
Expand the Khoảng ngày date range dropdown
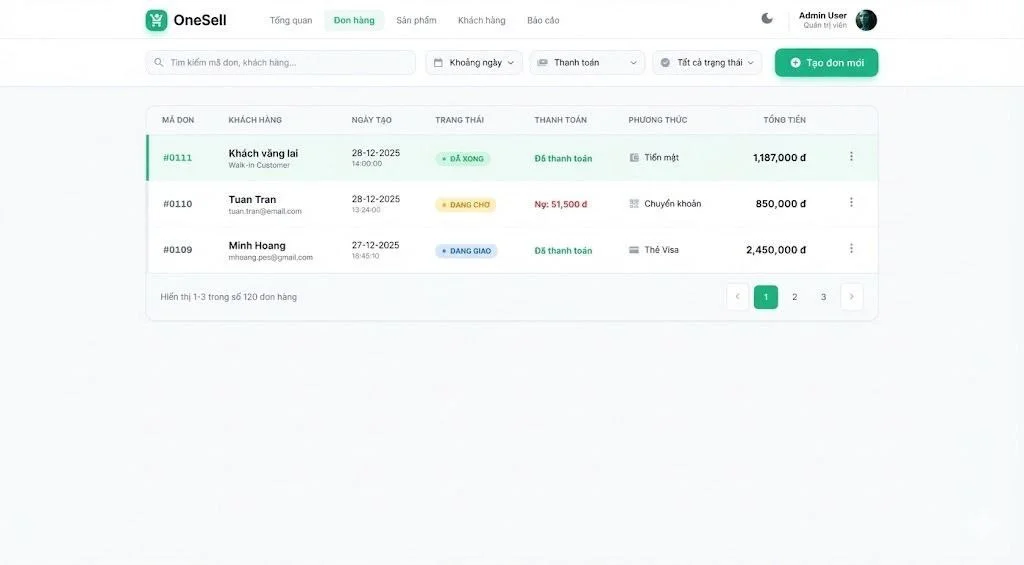tap(474, 63)
